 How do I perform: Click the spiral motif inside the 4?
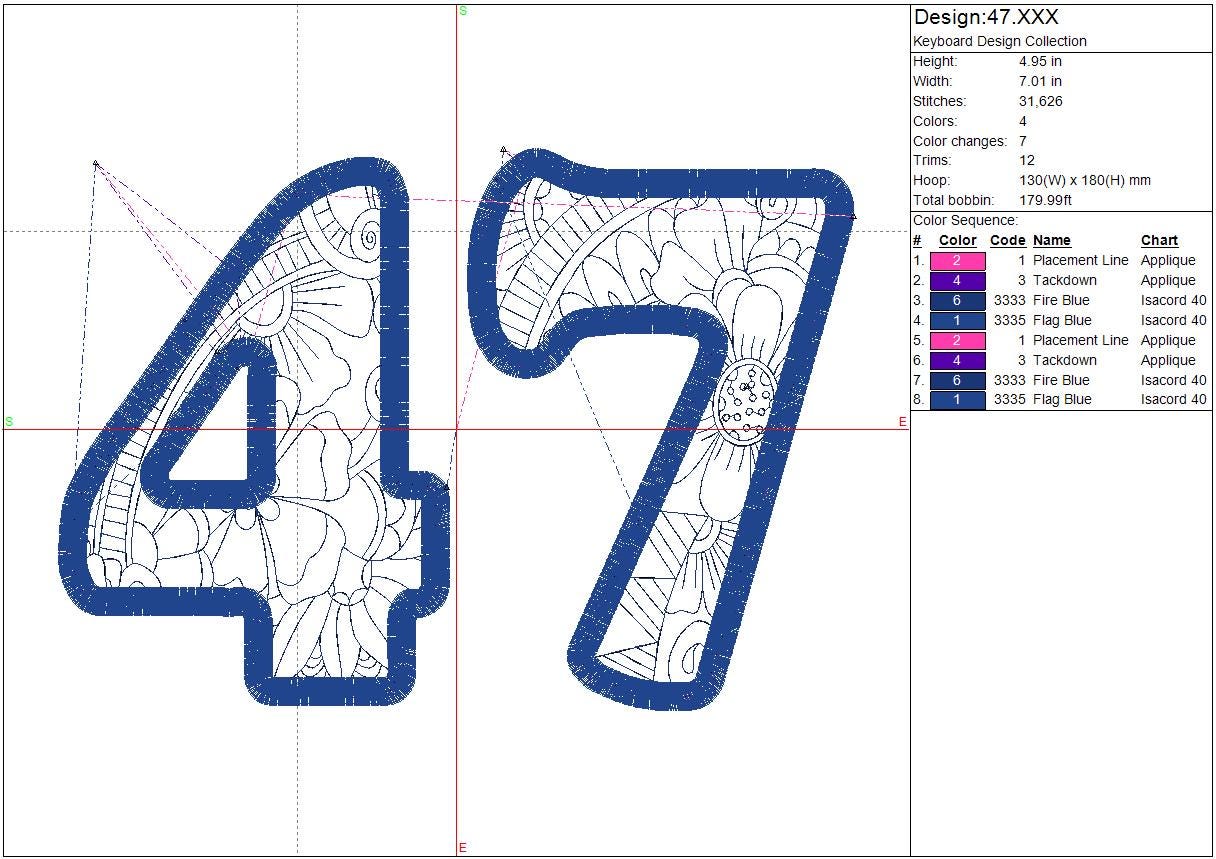[x=368, y=238]
